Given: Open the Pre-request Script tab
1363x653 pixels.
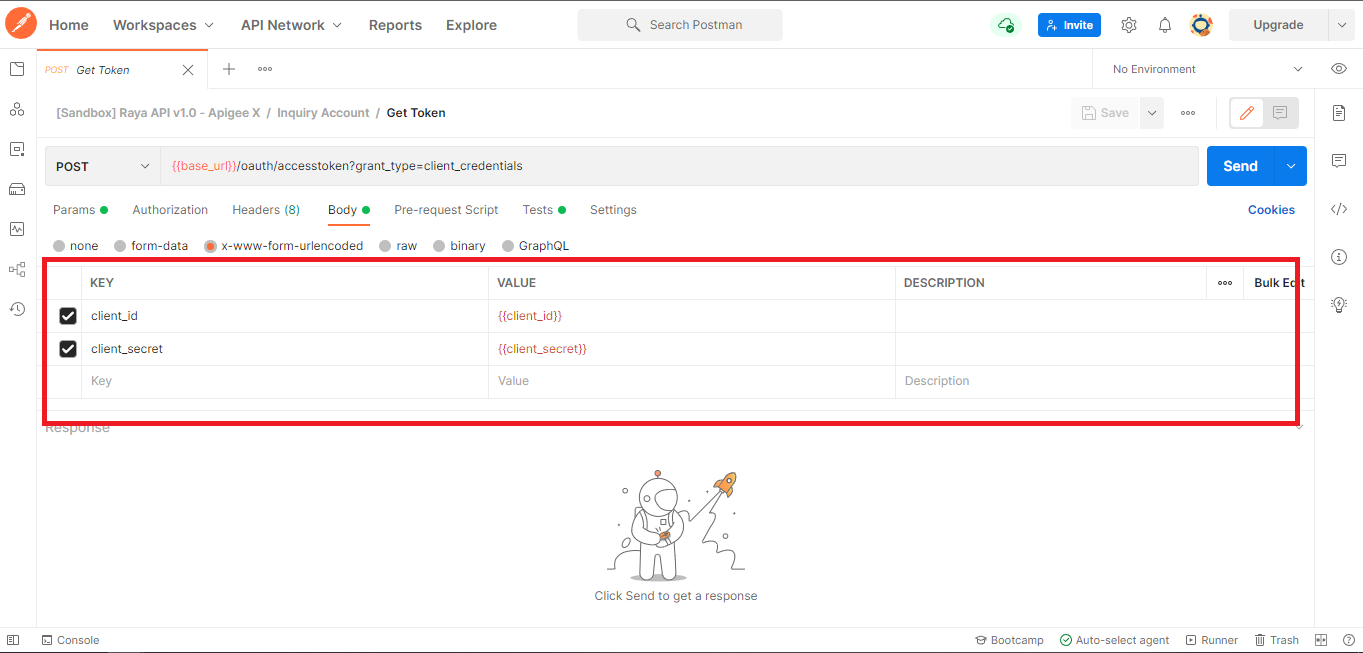Looking at the screenshot, I should (x=446, y=210).
